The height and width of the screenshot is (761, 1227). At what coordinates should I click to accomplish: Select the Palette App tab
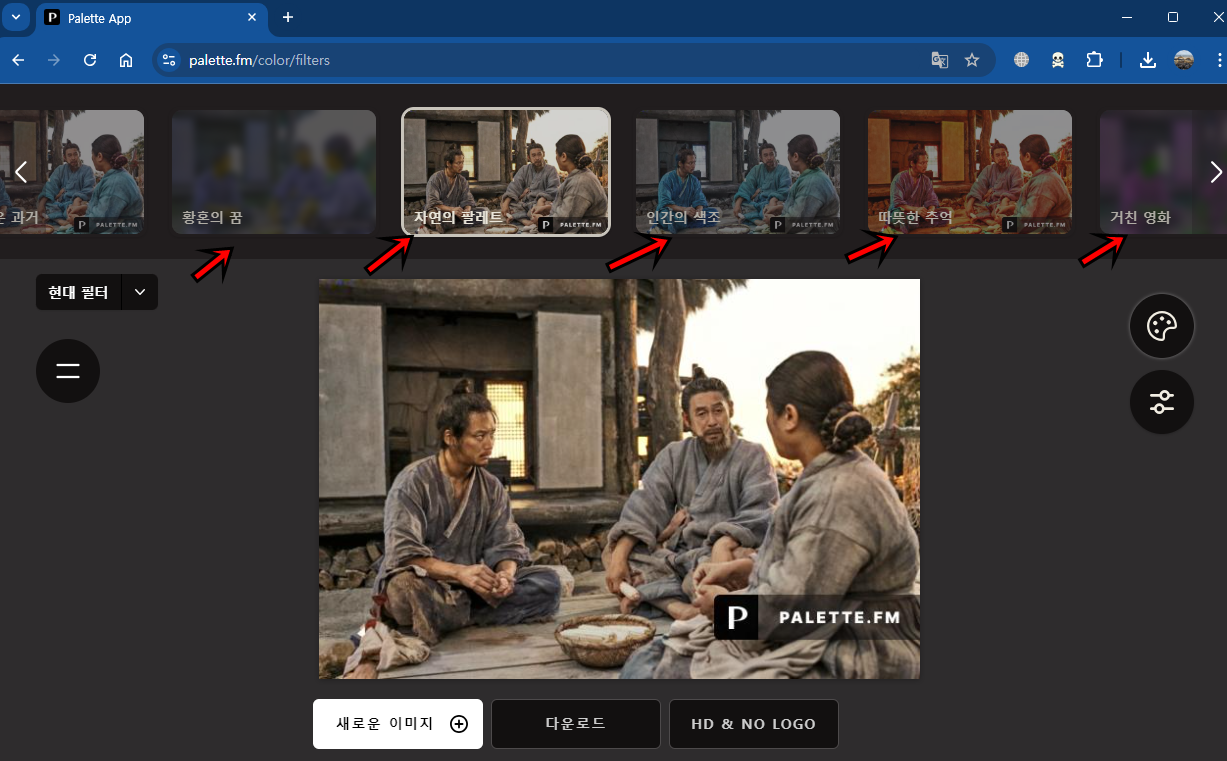point(150,18)
